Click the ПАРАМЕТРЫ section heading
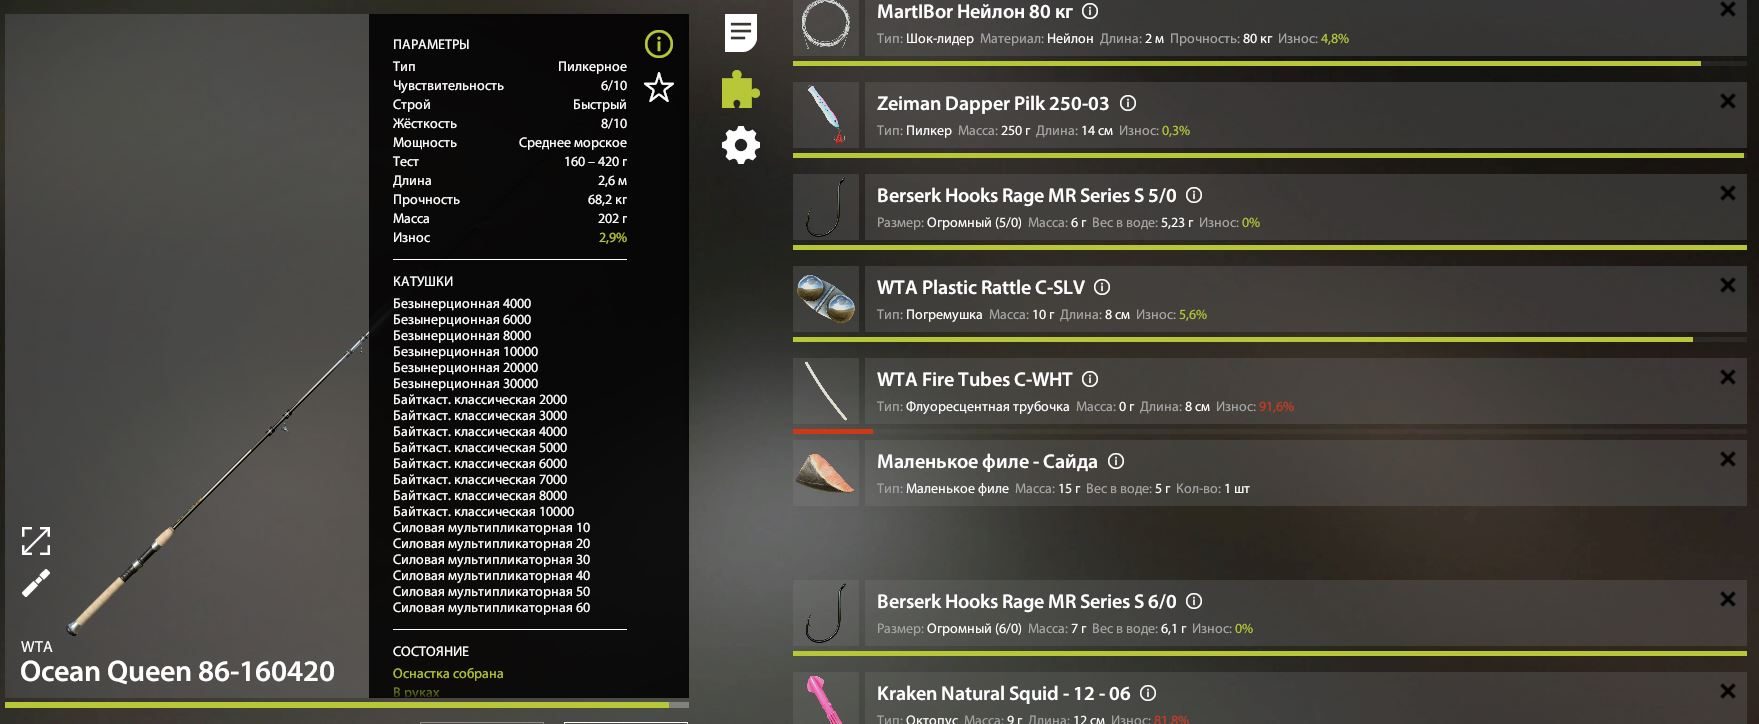 [431, 44]
